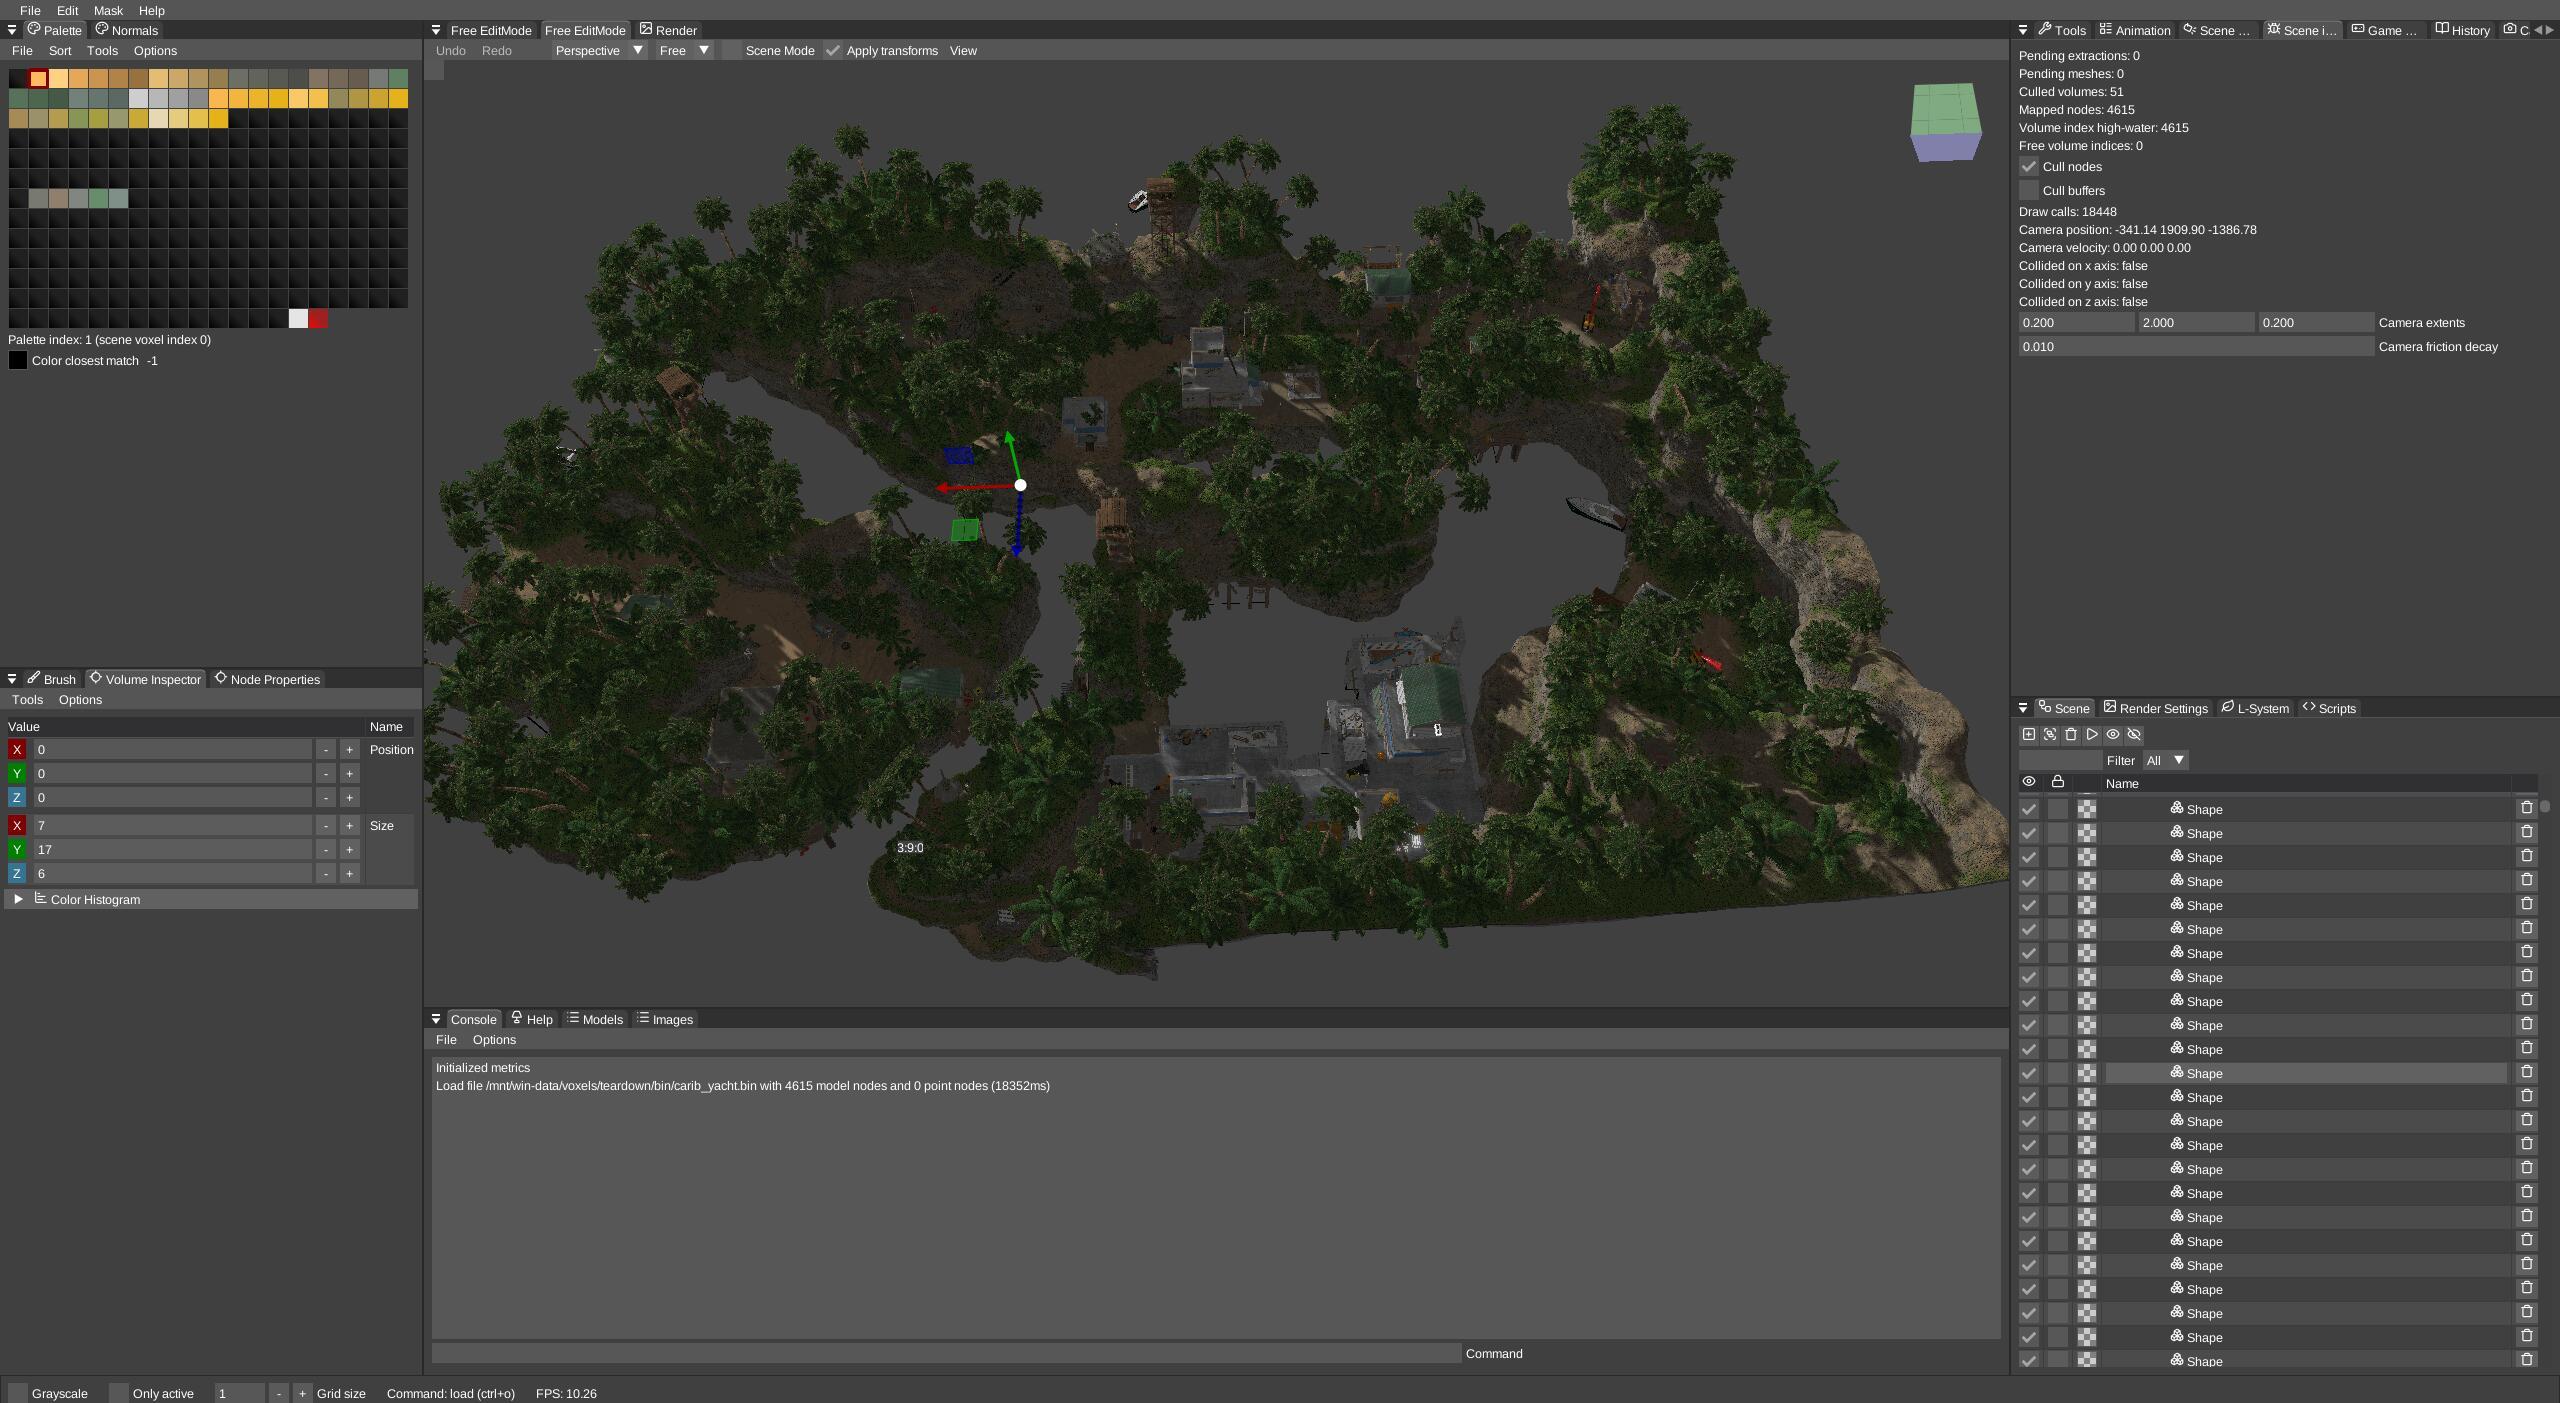
Task: Click the focus-selection icon beside the add node icon
Action: [2049, 734]
